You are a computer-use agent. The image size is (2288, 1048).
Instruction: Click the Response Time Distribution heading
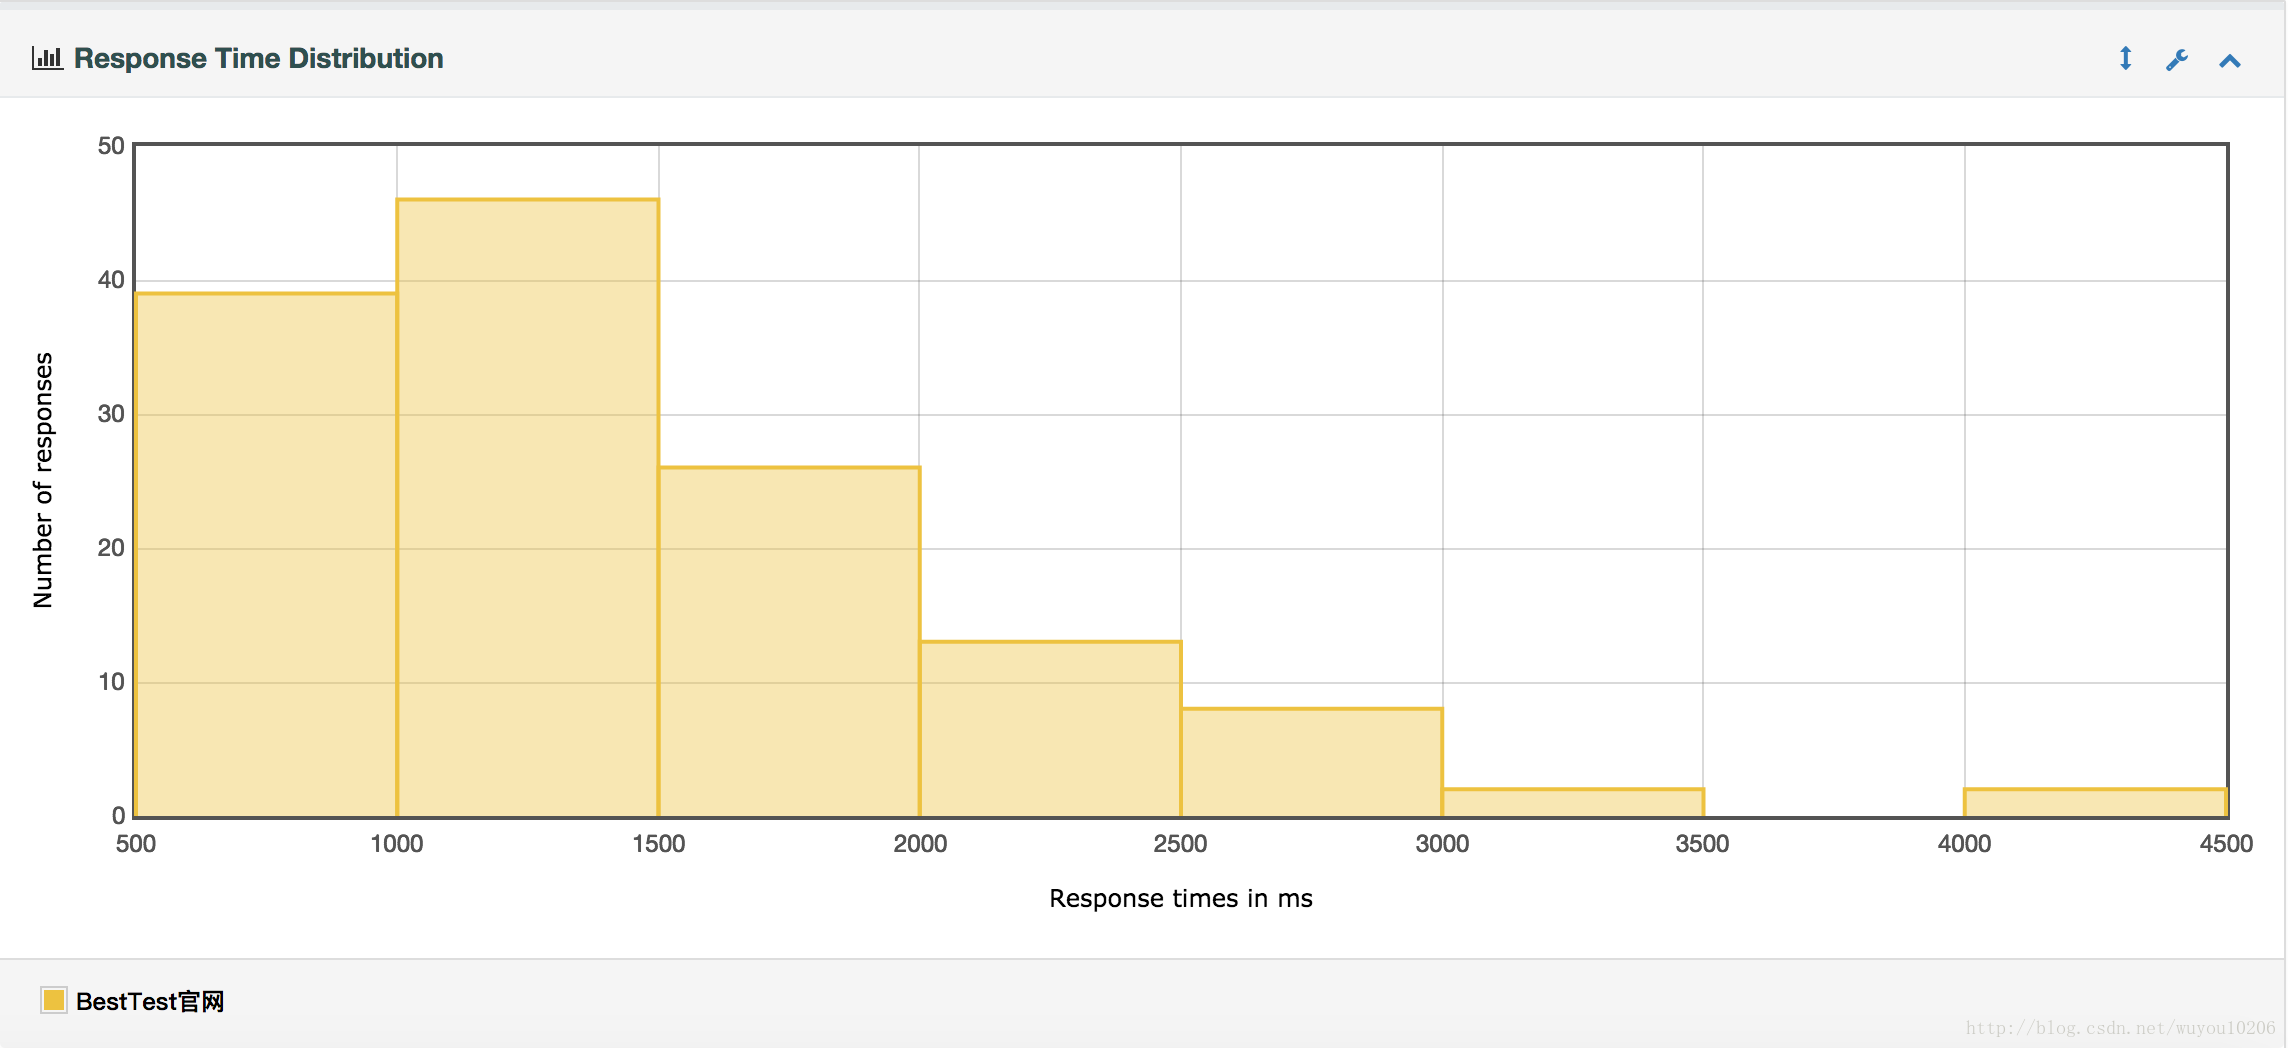(x=259, y=58)
